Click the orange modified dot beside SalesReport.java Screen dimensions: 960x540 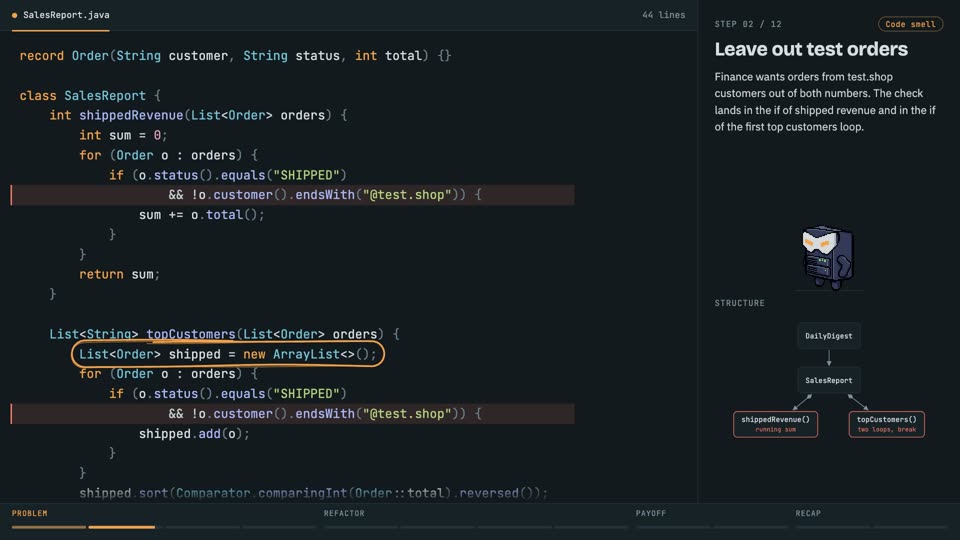click(15, 15)
